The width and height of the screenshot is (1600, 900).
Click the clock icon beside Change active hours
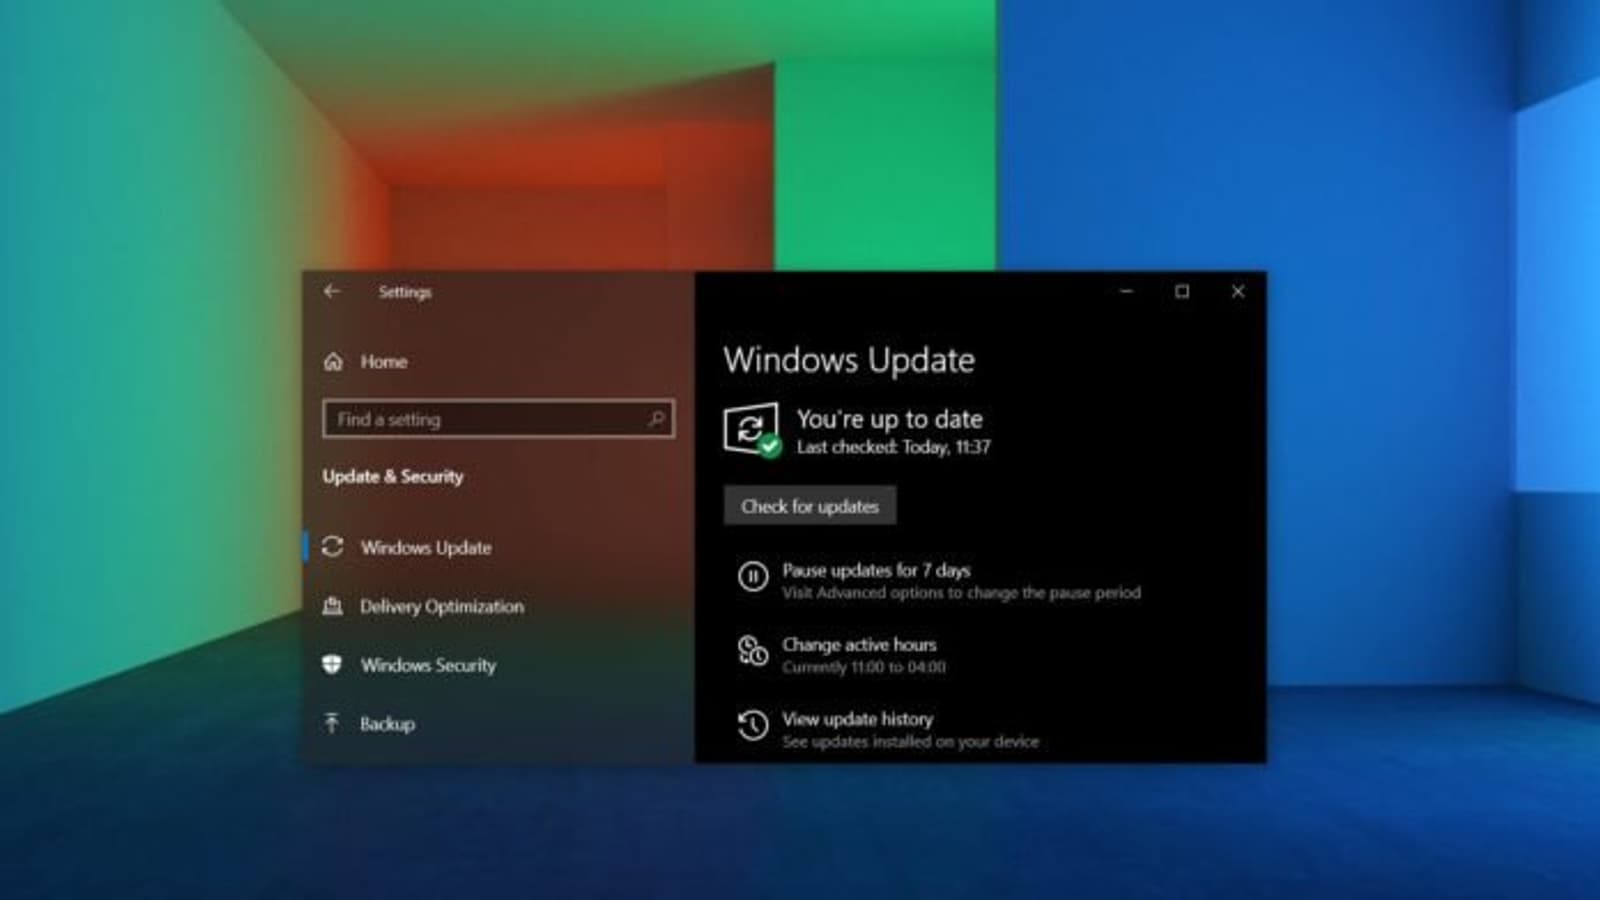[x=753, y=652]
